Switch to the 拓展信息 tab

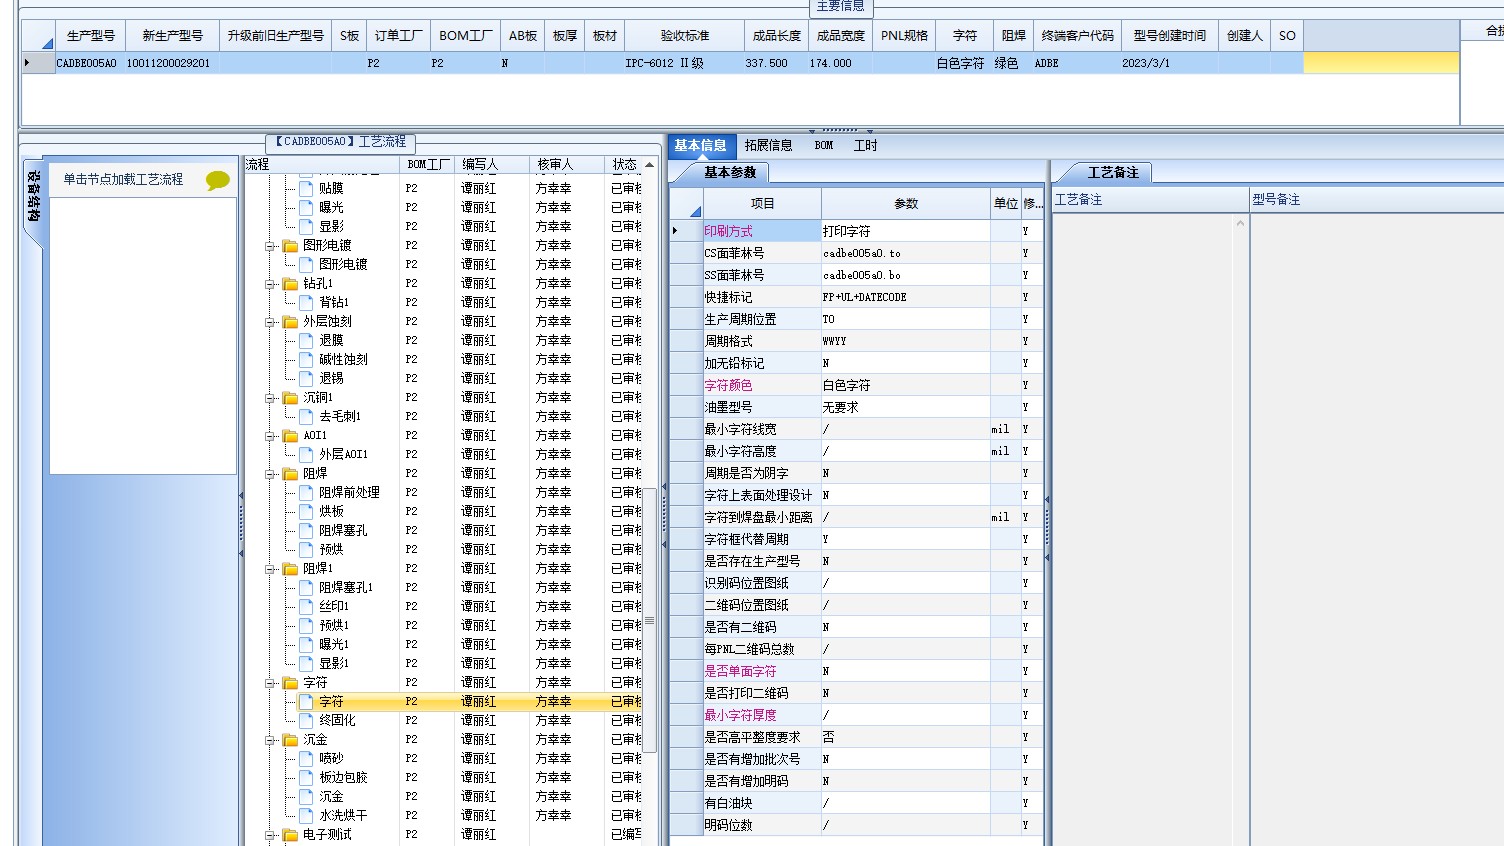[x=768, y=146]
